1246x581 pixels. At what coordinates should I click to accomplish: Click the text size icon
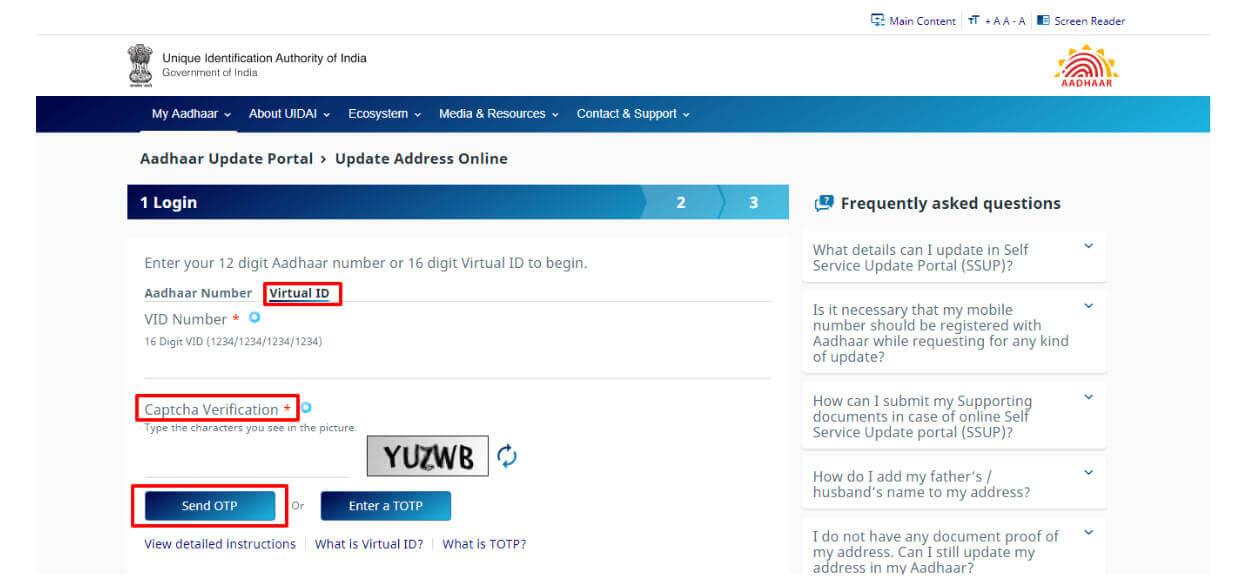pos(974,20)
